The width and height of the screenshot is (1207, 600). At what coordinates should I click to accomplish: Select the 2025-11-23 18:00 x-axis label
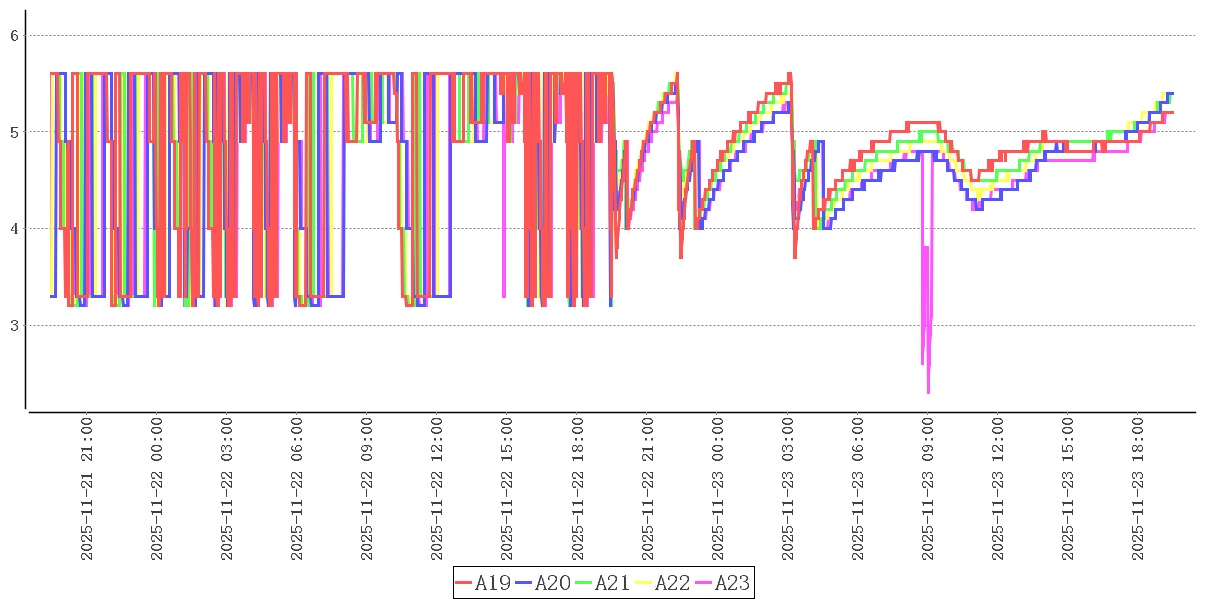tap(1137, 489)
